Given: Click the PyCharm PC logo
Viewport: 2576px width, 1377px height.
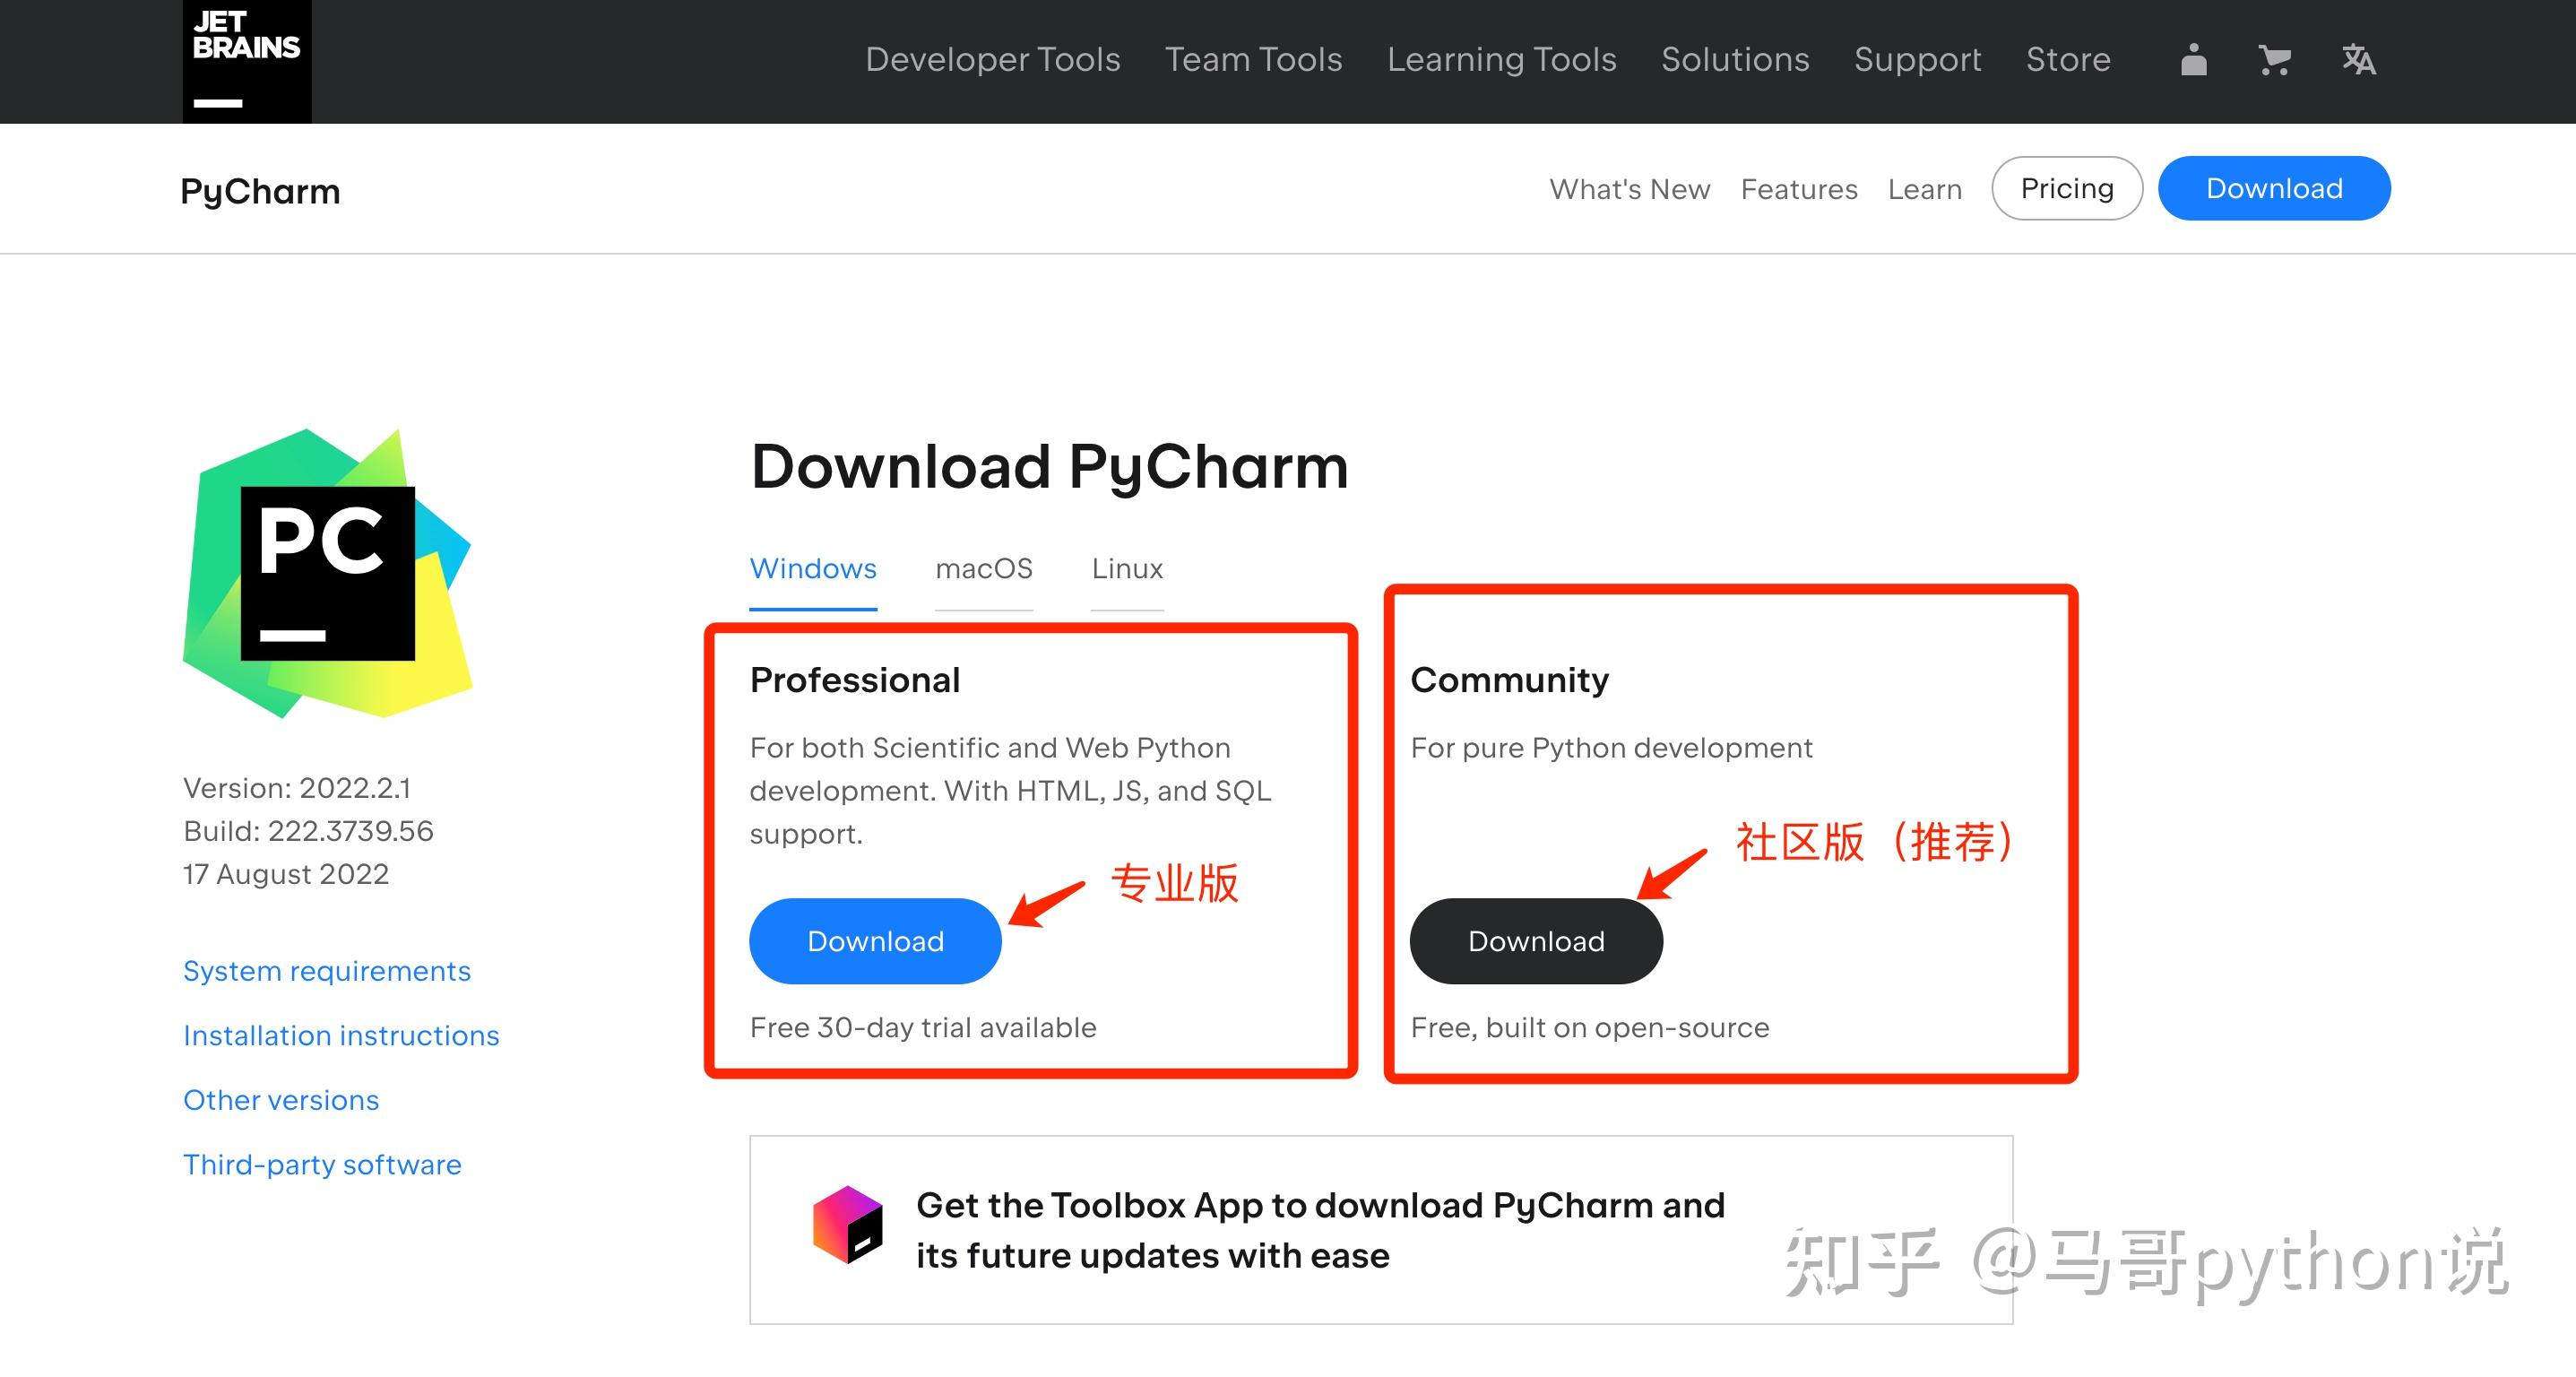Looking at the screenshot, I should coord(328,573).
